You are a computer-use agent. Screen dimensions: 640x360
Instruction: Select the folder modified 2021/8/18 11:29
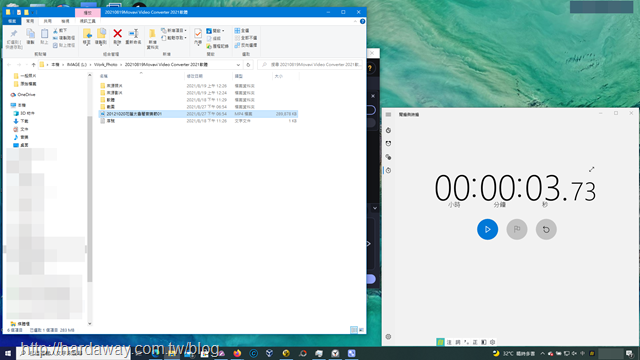[x=198, y=100]
